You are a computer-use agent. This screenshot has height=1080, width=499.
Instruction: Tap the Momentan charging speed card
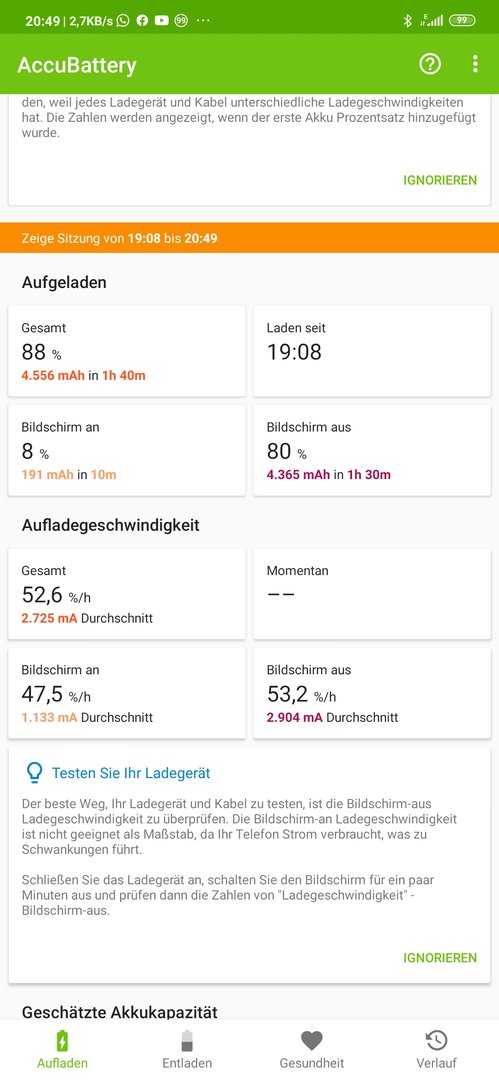pos(372,594)
